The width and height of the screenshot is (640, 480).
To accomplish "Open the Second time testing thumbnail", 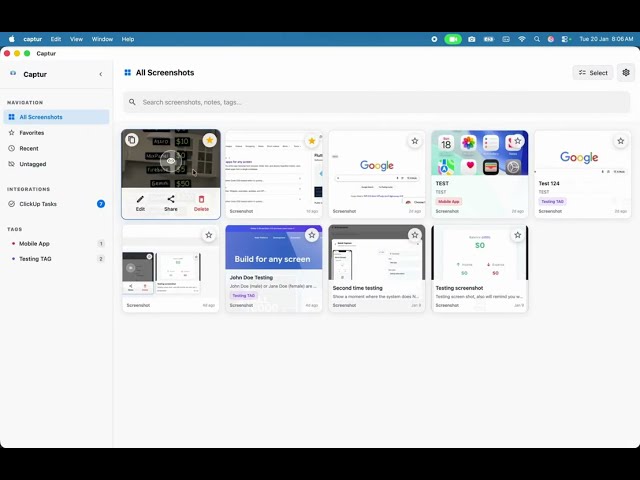I will [376, 252].
